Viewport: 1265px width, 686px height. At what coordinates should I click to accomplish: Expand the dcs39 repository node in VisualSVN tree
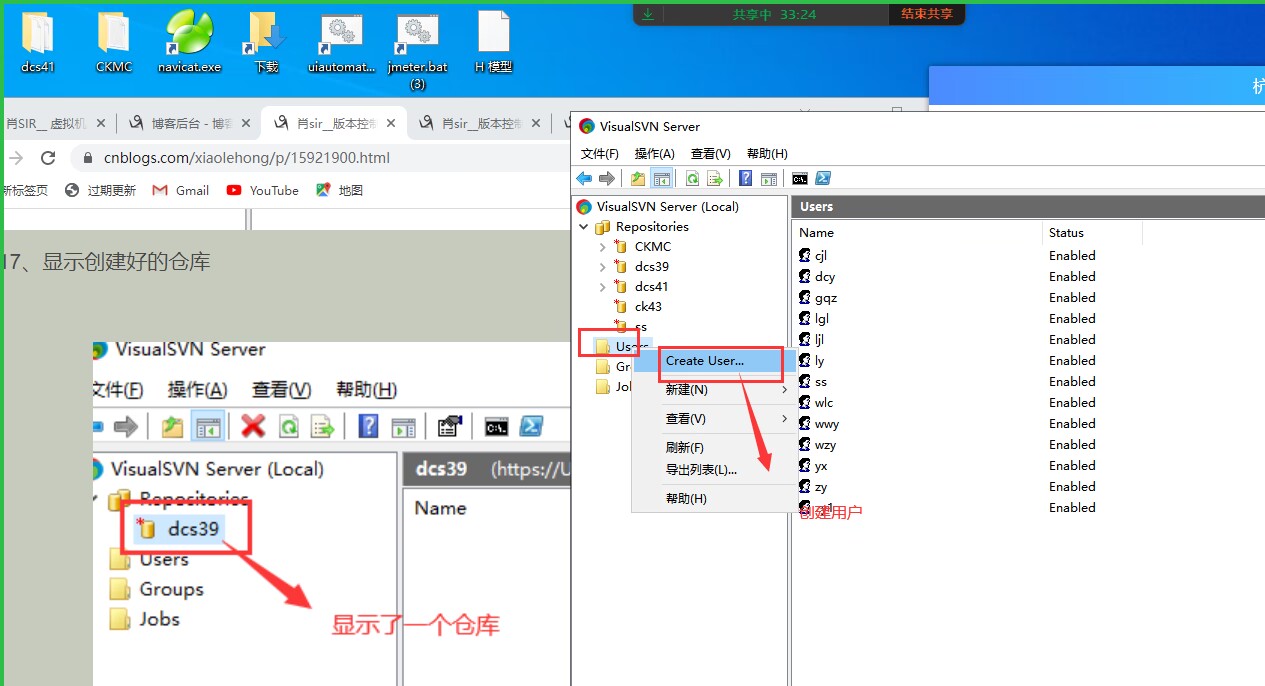point(602,267)
